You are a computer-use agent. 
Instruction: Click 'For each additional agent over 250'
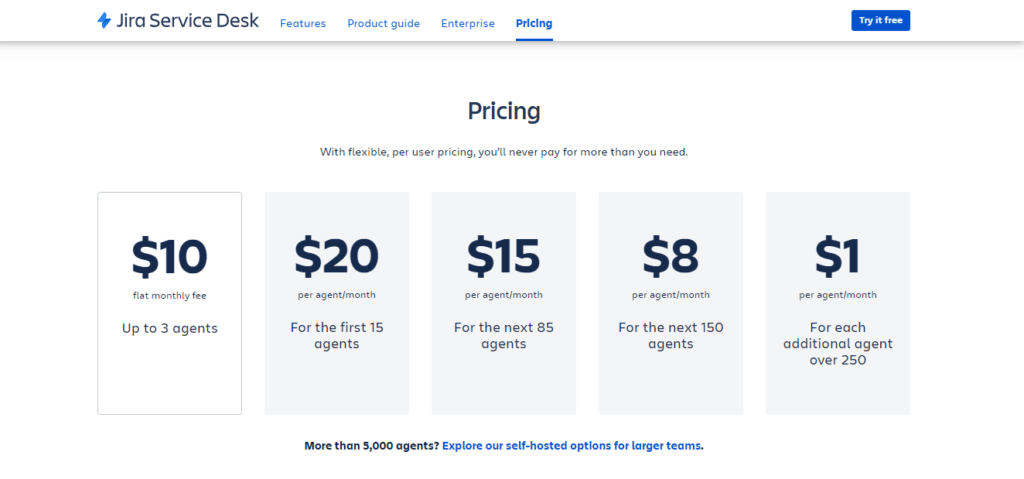pos(838,344)
